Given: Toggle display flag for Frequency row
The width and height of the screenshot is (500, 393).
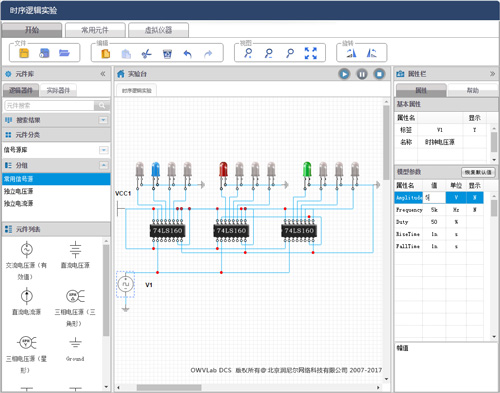Looking at the screenshot, I should tap(475, 210).
